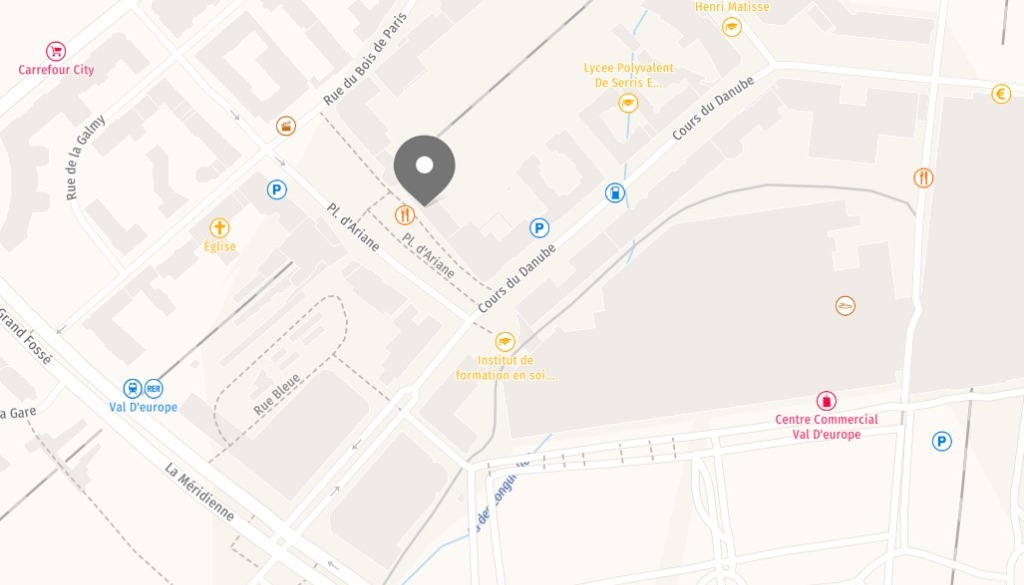This screenshot has width=1024, height=585.
Task: Click the Val D'europe RER station icon
Action: click(x=153, y=388)
